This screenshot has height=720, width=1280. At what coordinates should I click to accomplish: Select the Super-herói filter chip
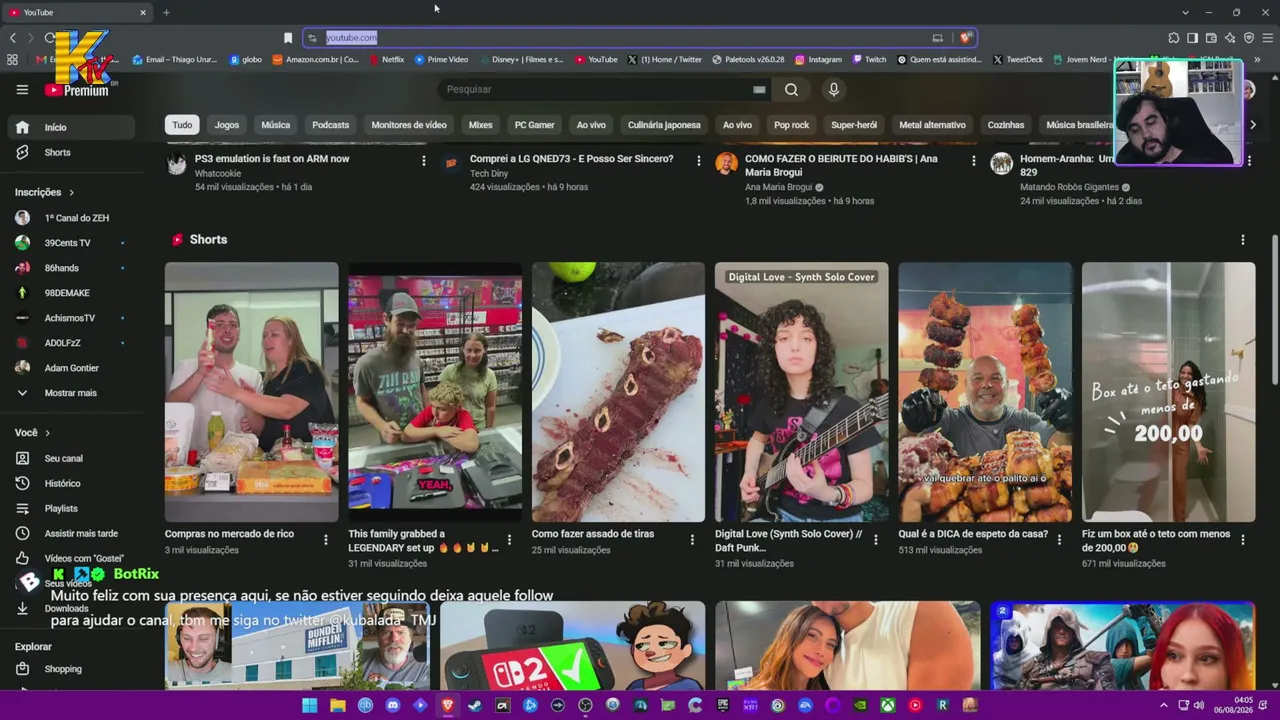854,125
